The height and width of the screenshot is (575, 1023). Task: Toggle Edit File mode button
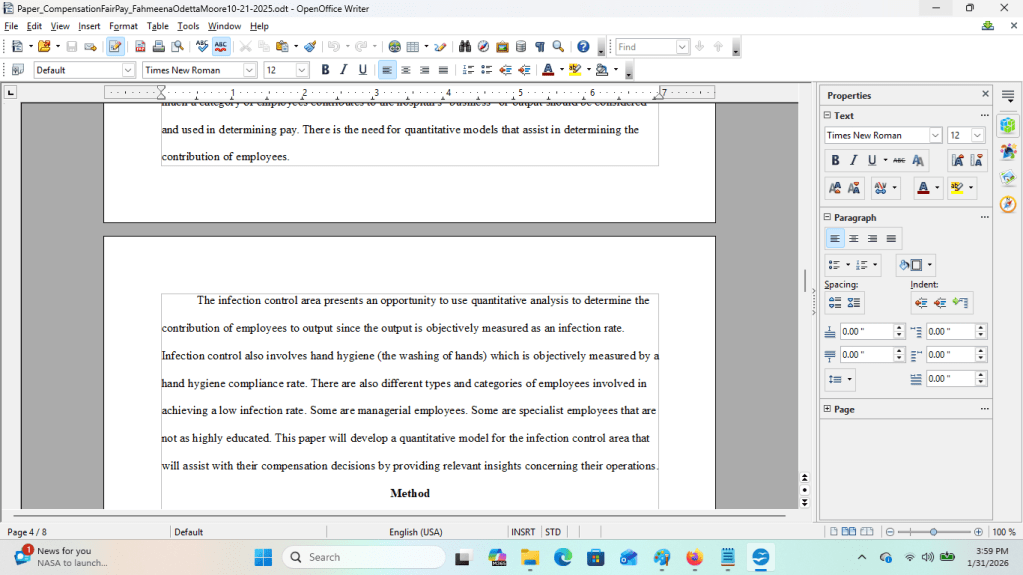[115, 47]
